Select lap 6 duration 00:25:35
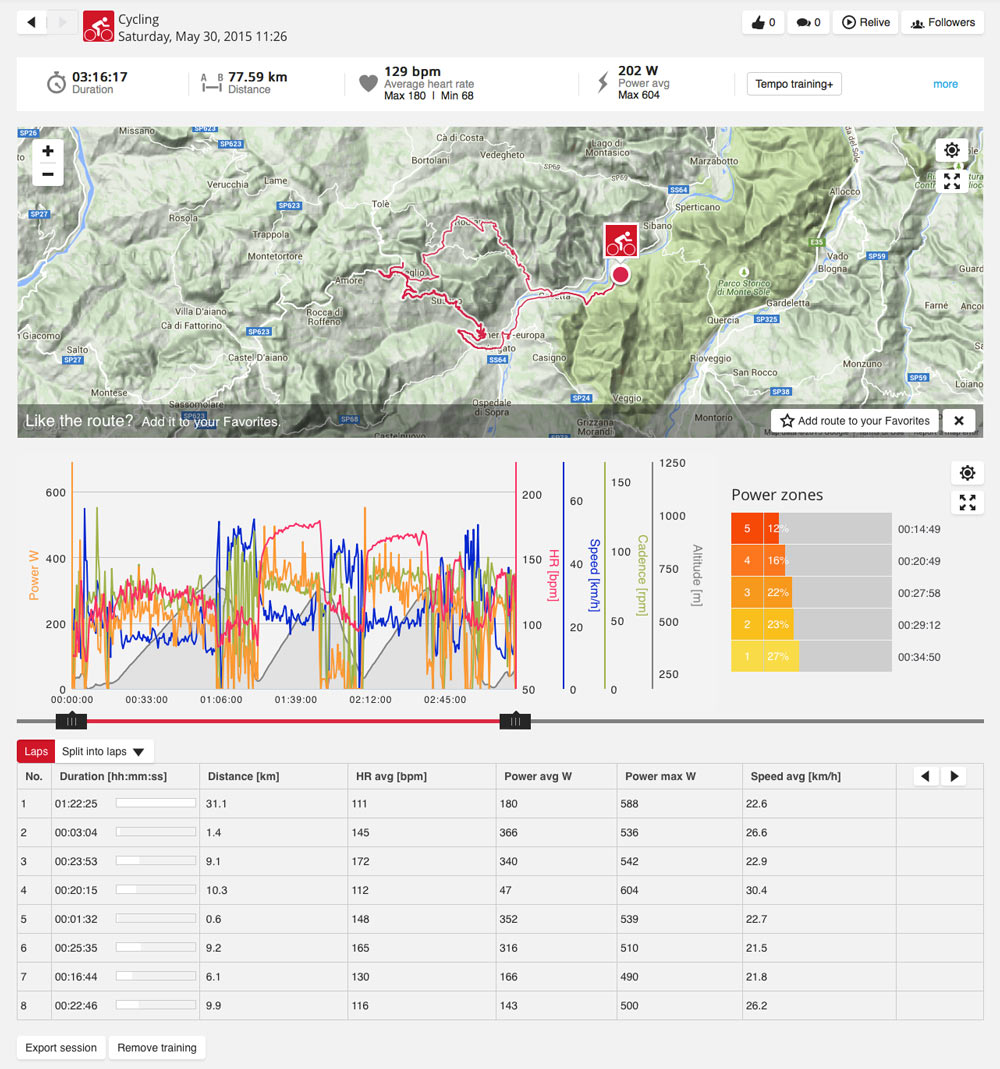 click(x=76, y=948)
